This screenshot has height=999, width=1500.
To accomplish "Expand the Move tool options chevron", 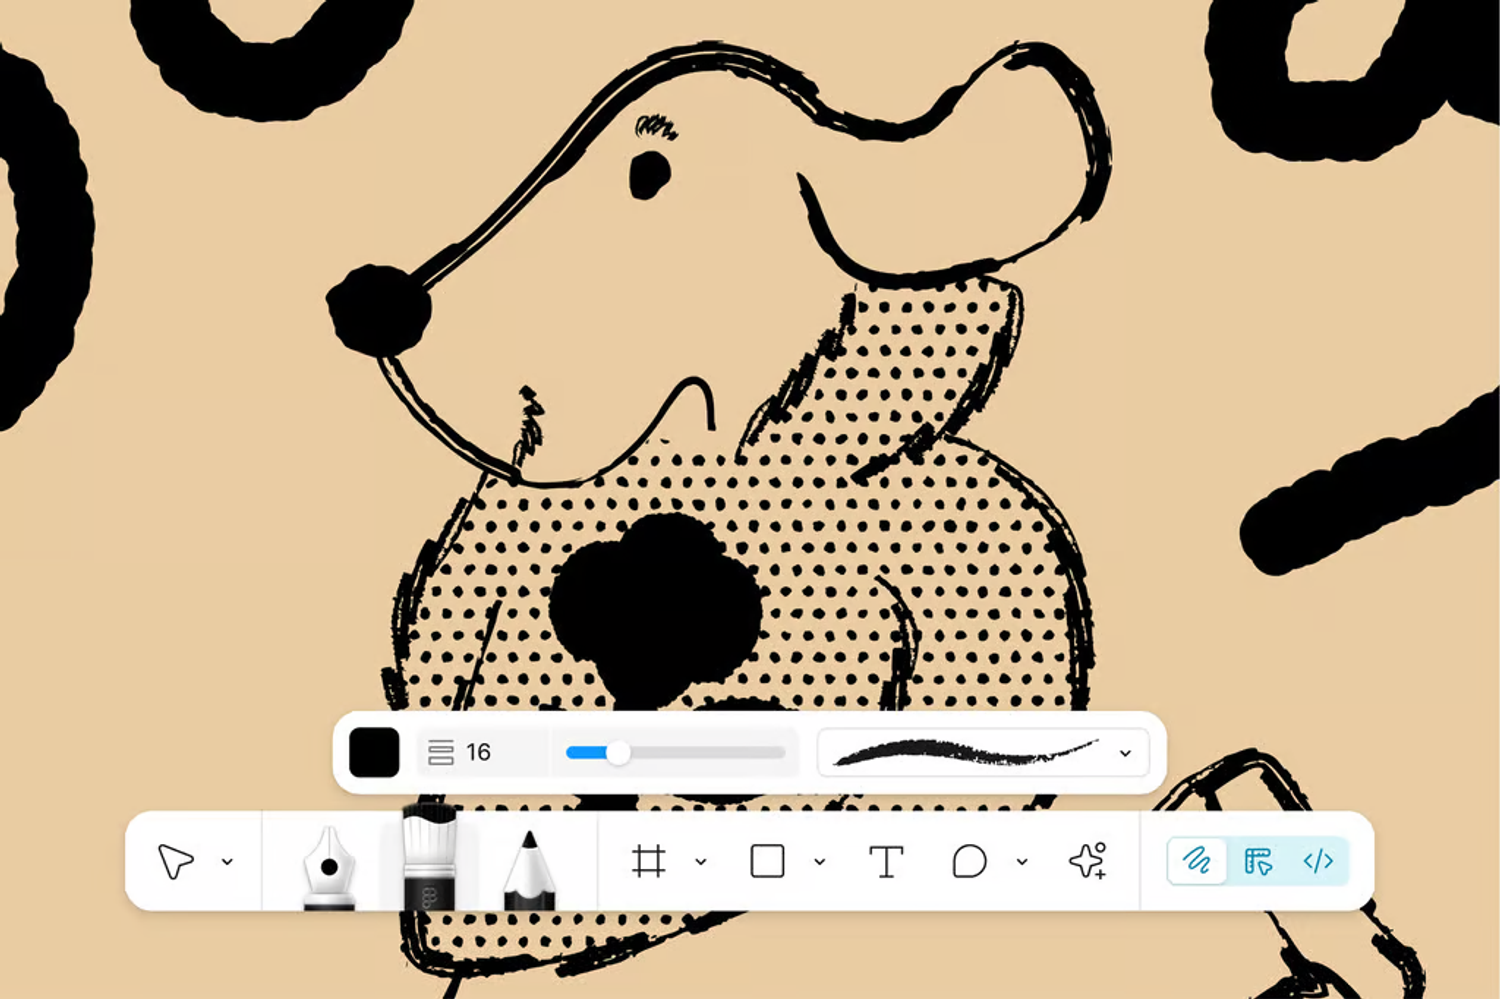I will [227, 861].
